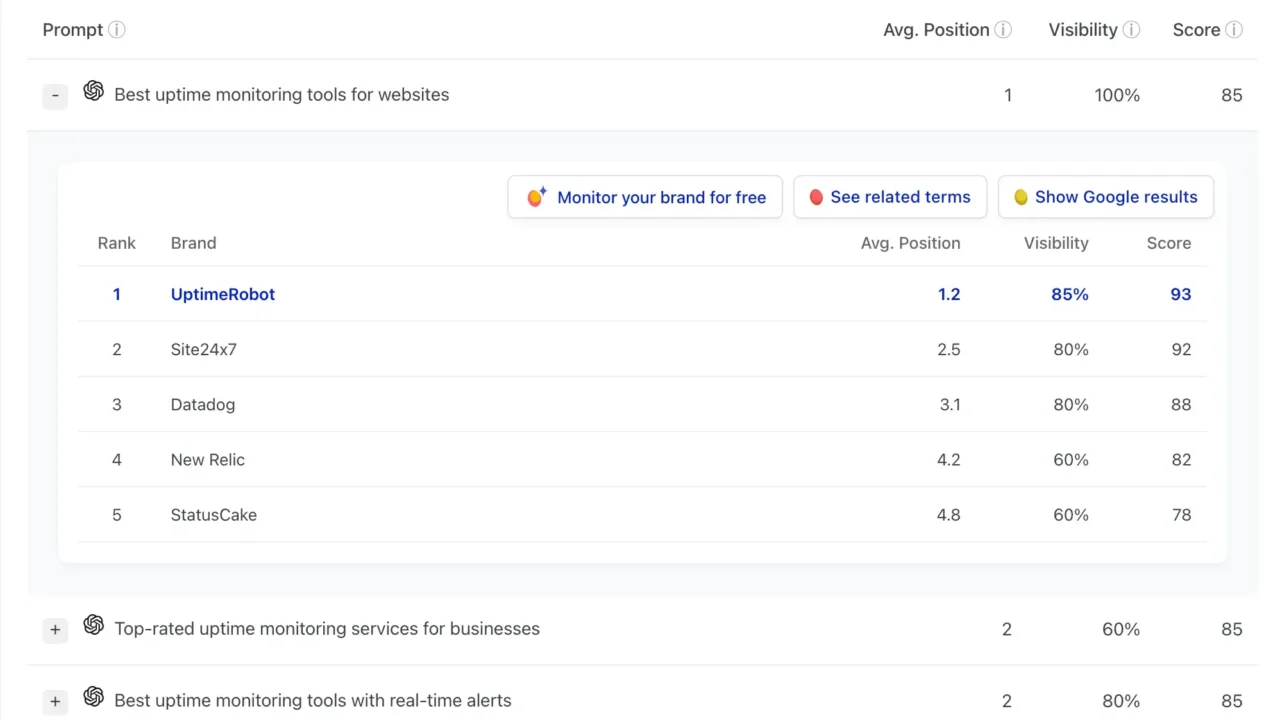Click Site24x7's average position 2.5
1280x720 pixels.
[x=949, y=349]
